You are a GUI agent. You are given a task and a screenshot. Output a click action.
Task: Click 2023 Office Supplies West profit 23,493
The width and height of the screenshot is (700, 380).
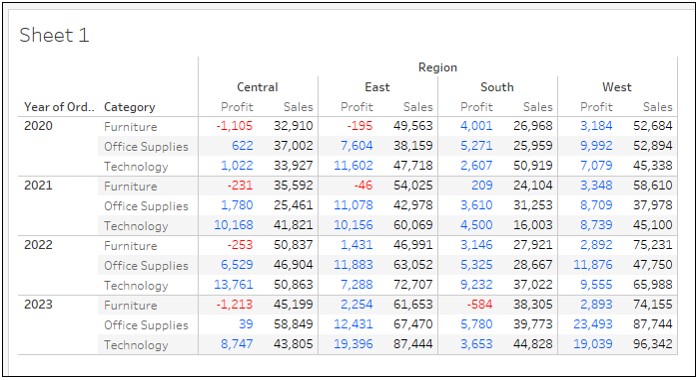click(592, 324)
